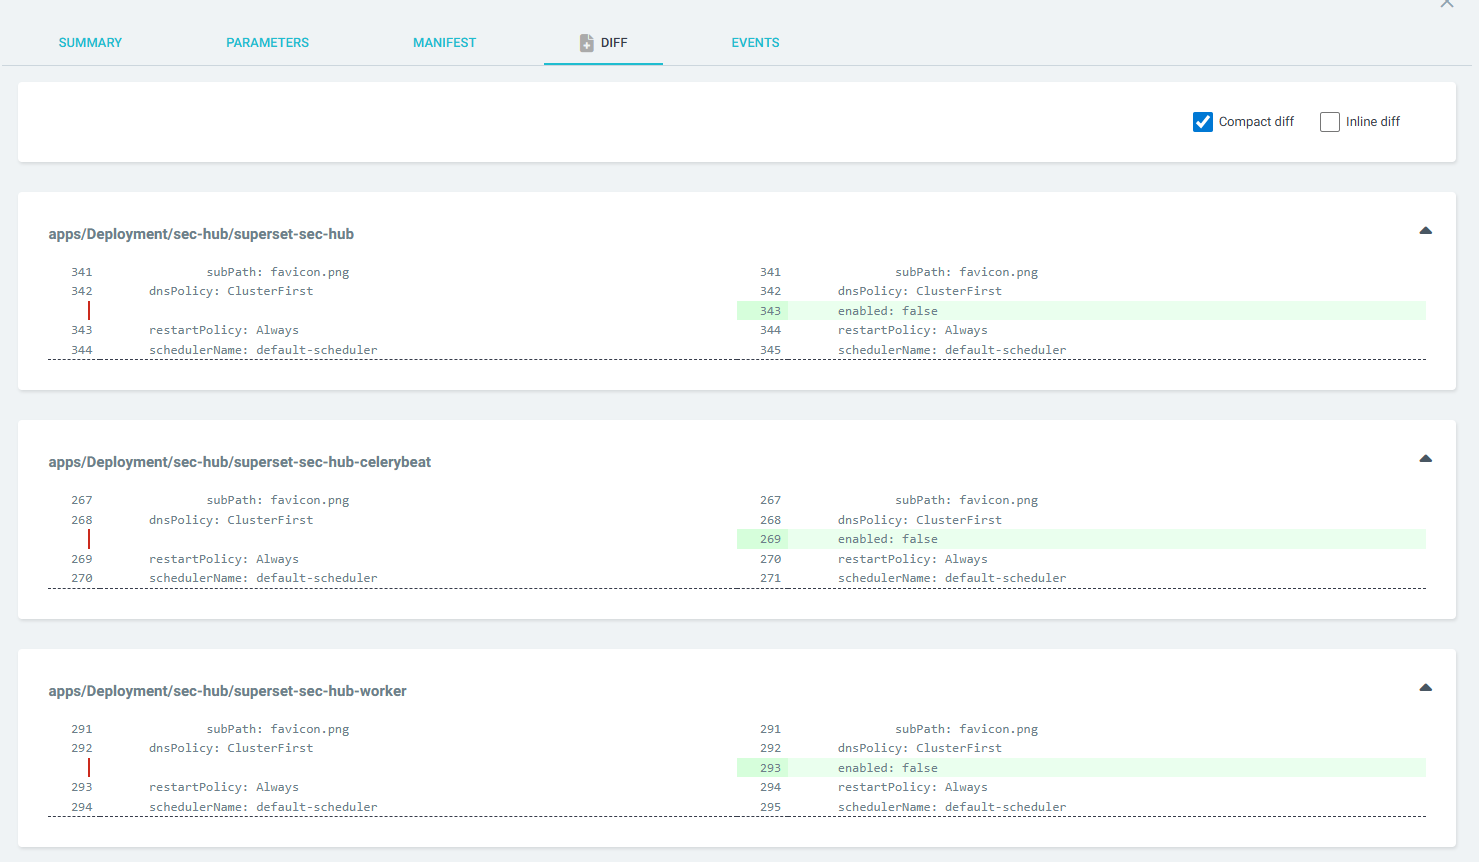Click left-side line number 294
1479x862 pixels.
(x=82, y=807)
